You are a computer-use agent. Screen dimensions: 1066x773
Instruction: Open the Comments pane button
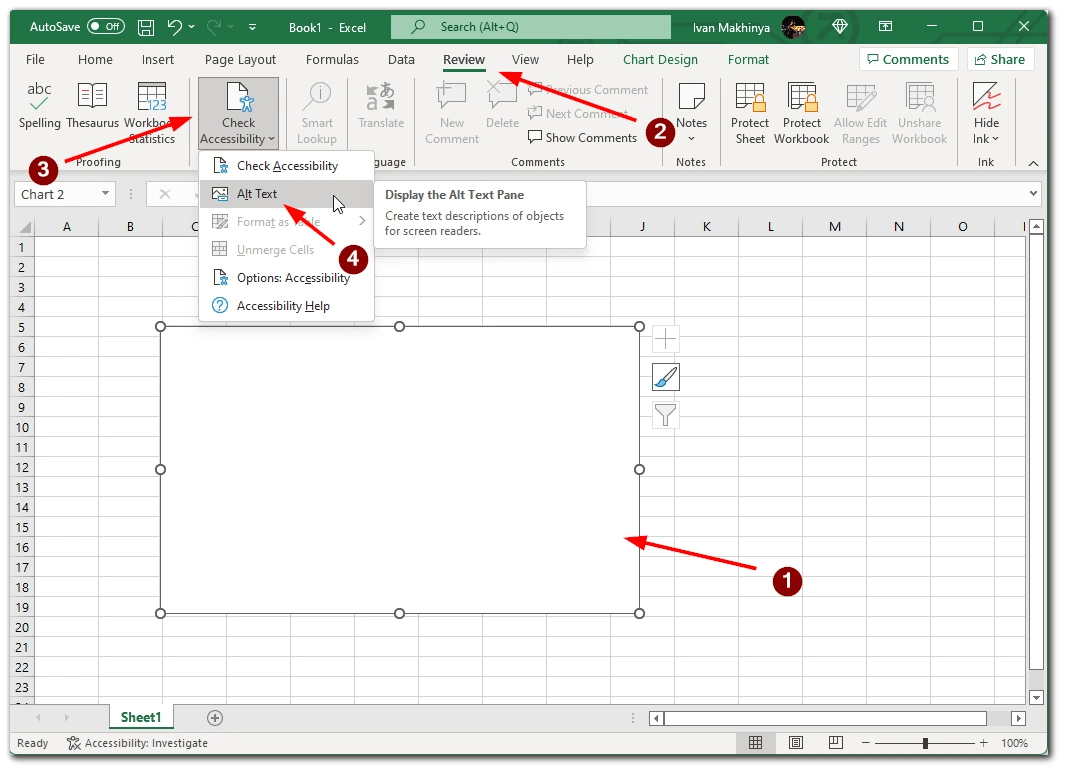pos(908,59)
